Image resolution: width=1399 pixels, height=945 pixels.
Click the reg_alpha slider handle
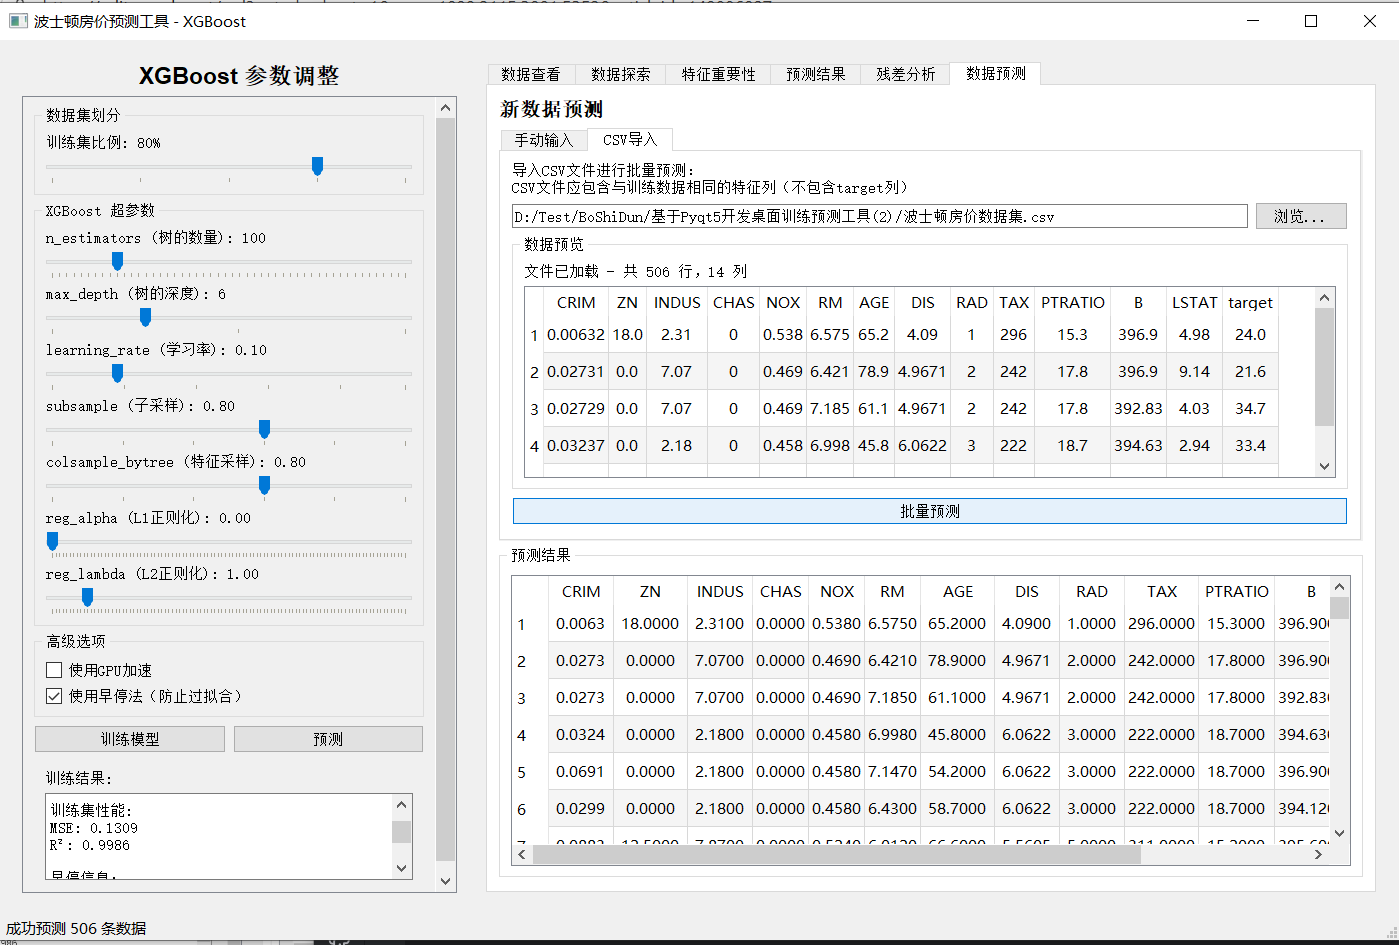point(52,541)
